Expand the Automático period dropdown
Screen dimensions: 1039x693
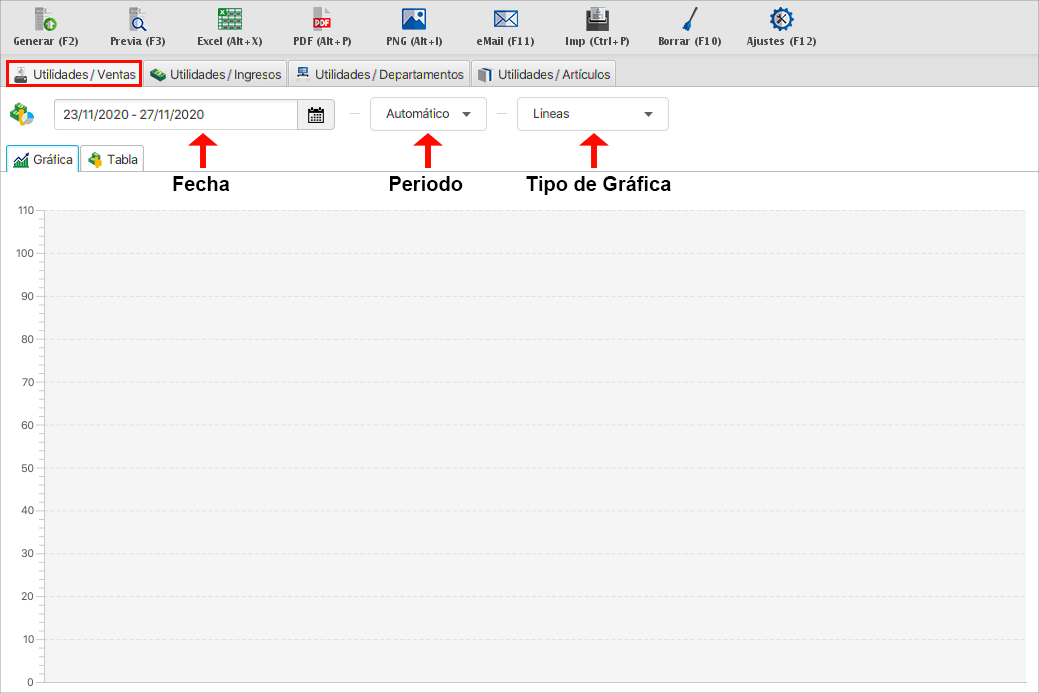tap(428, 114)
